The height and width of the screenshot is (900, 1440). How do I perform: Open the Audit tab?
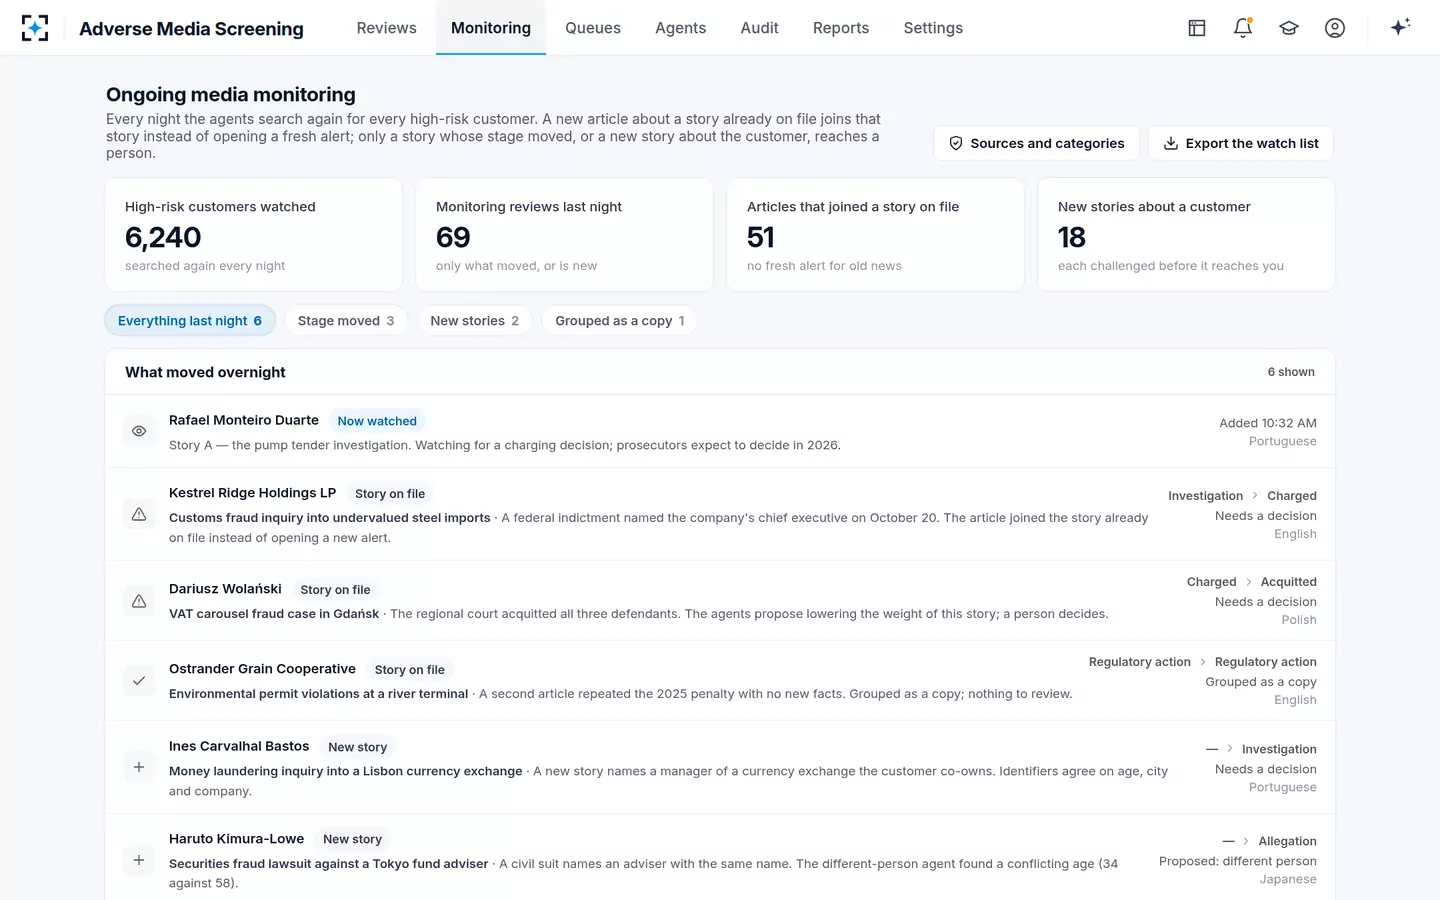[759, 28]
